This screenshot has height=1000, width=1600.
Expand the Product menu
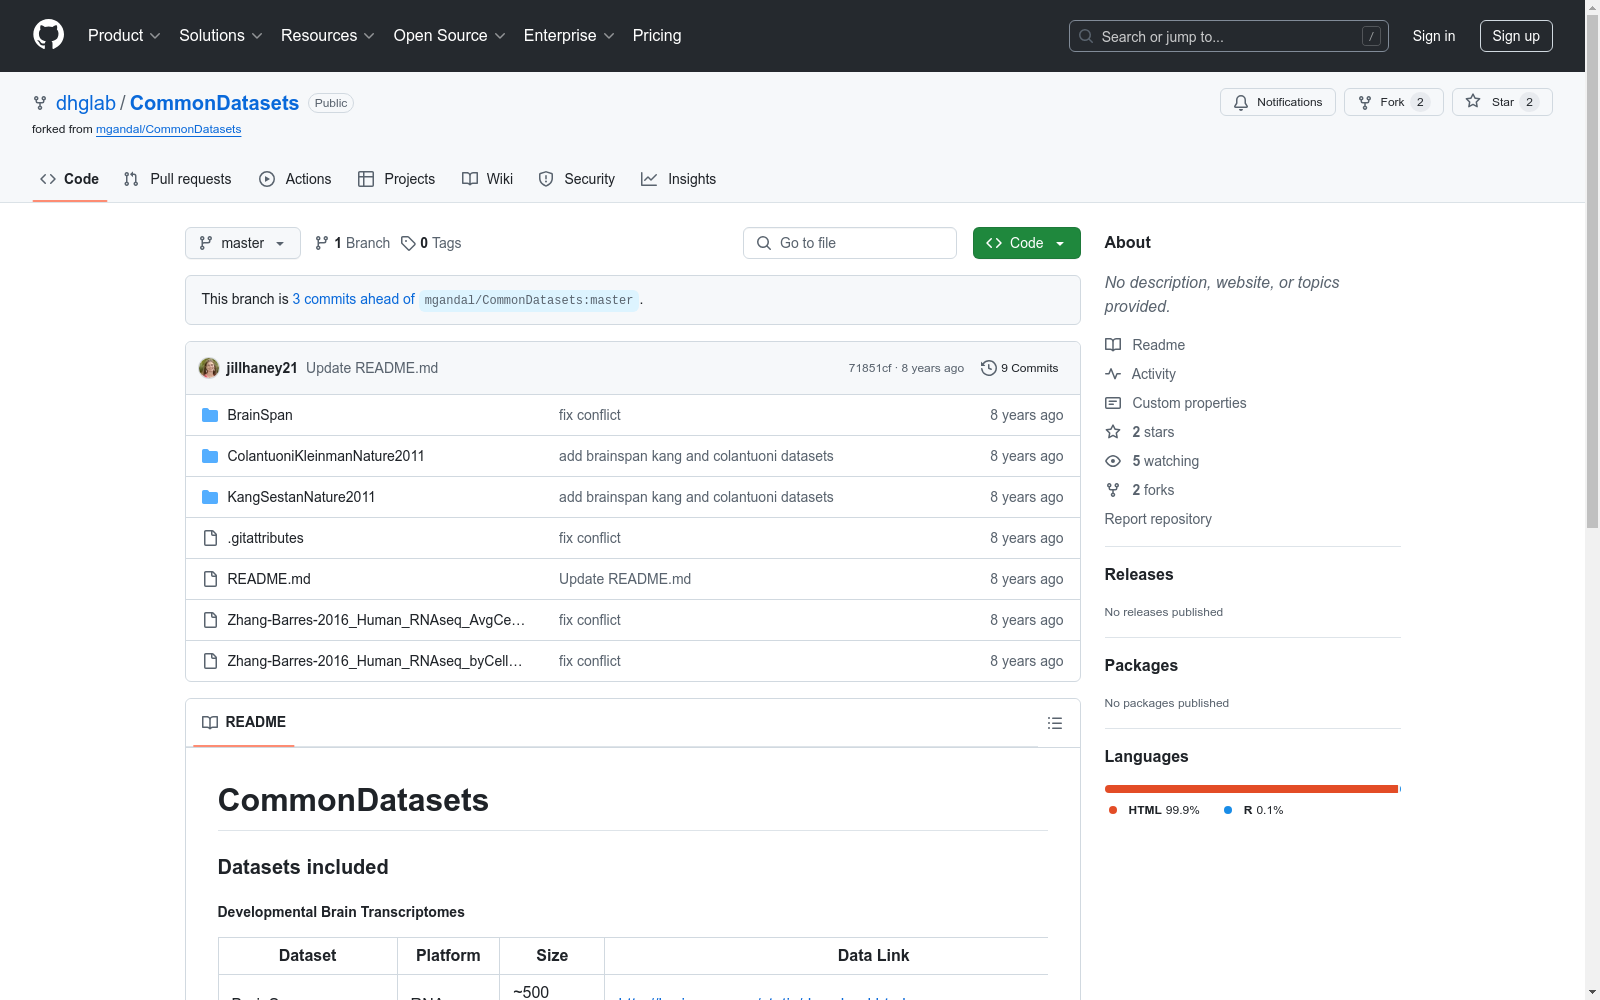124,36
